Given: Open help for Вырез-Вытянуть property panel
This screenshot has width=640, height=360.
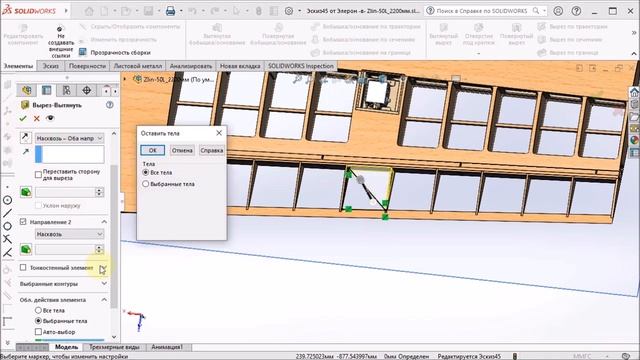Looking at the screenshot, I should pos(109,105).
